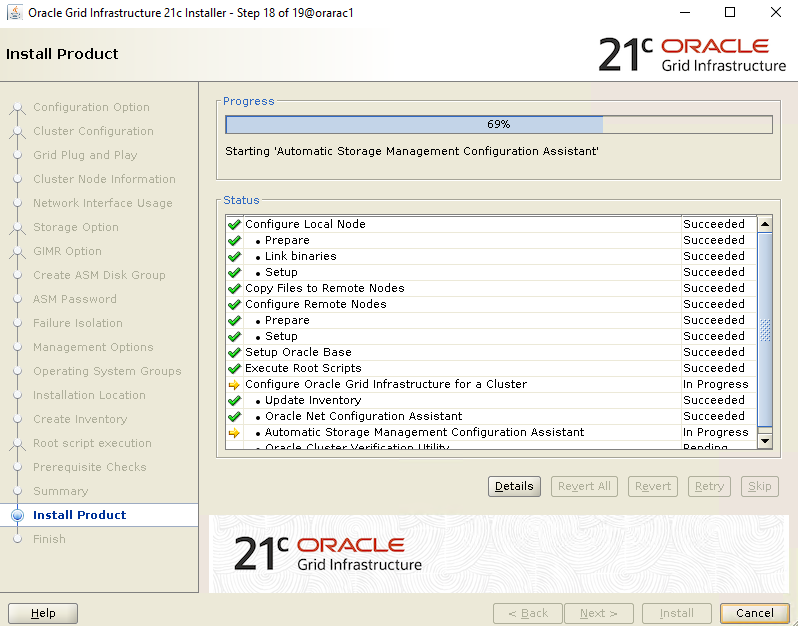Select Operating System Groups step
The image size is (798, 626).
[x=107, y=372]
